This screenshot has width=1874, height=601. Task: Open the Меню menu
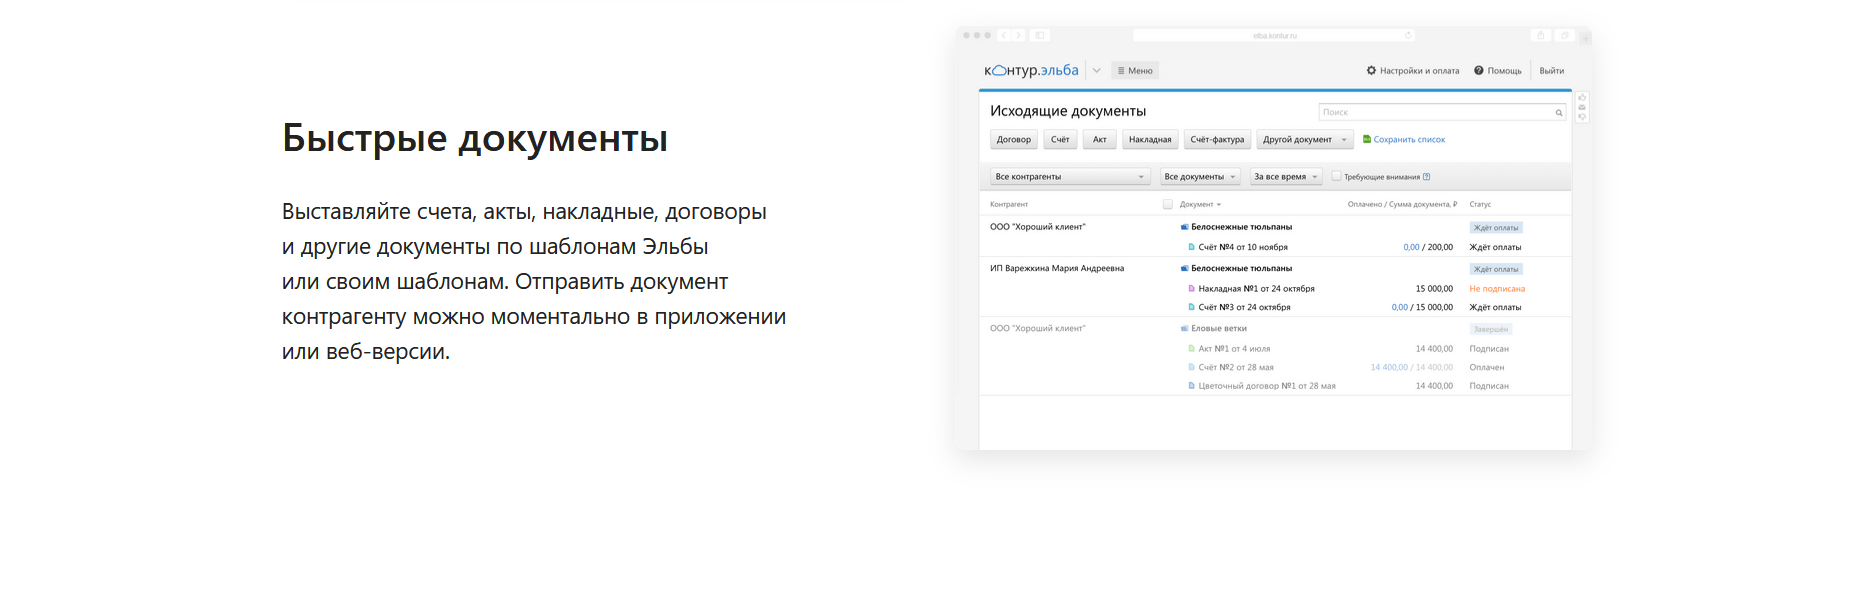[1135, 71]
